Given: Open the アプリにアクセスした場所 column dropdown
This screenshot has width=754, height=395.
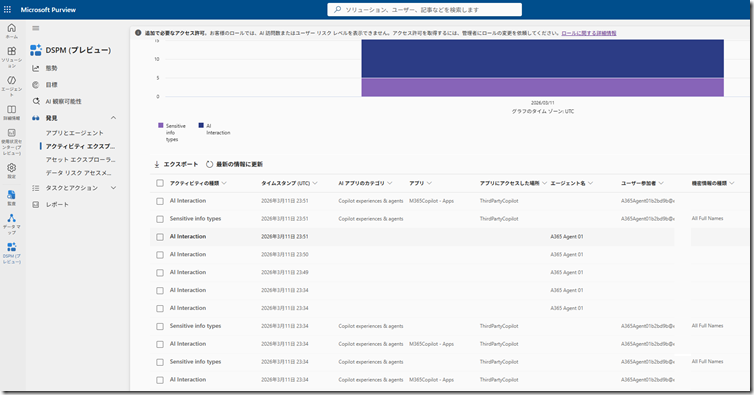Looking at the screenshot, I should (x=545, y=183).
